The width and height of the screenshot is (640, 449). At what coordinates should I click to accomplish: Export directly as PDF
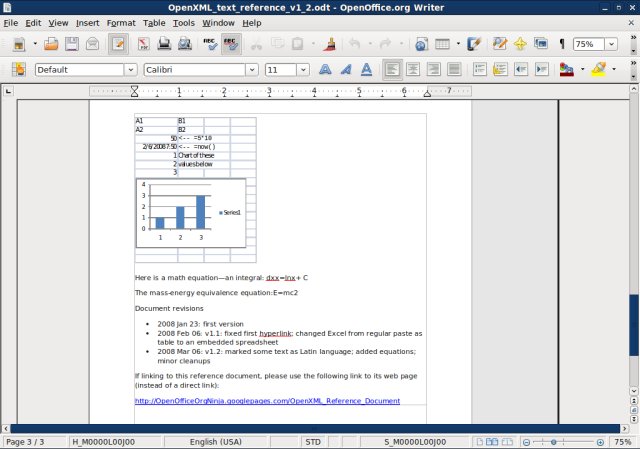coord(145,44)
